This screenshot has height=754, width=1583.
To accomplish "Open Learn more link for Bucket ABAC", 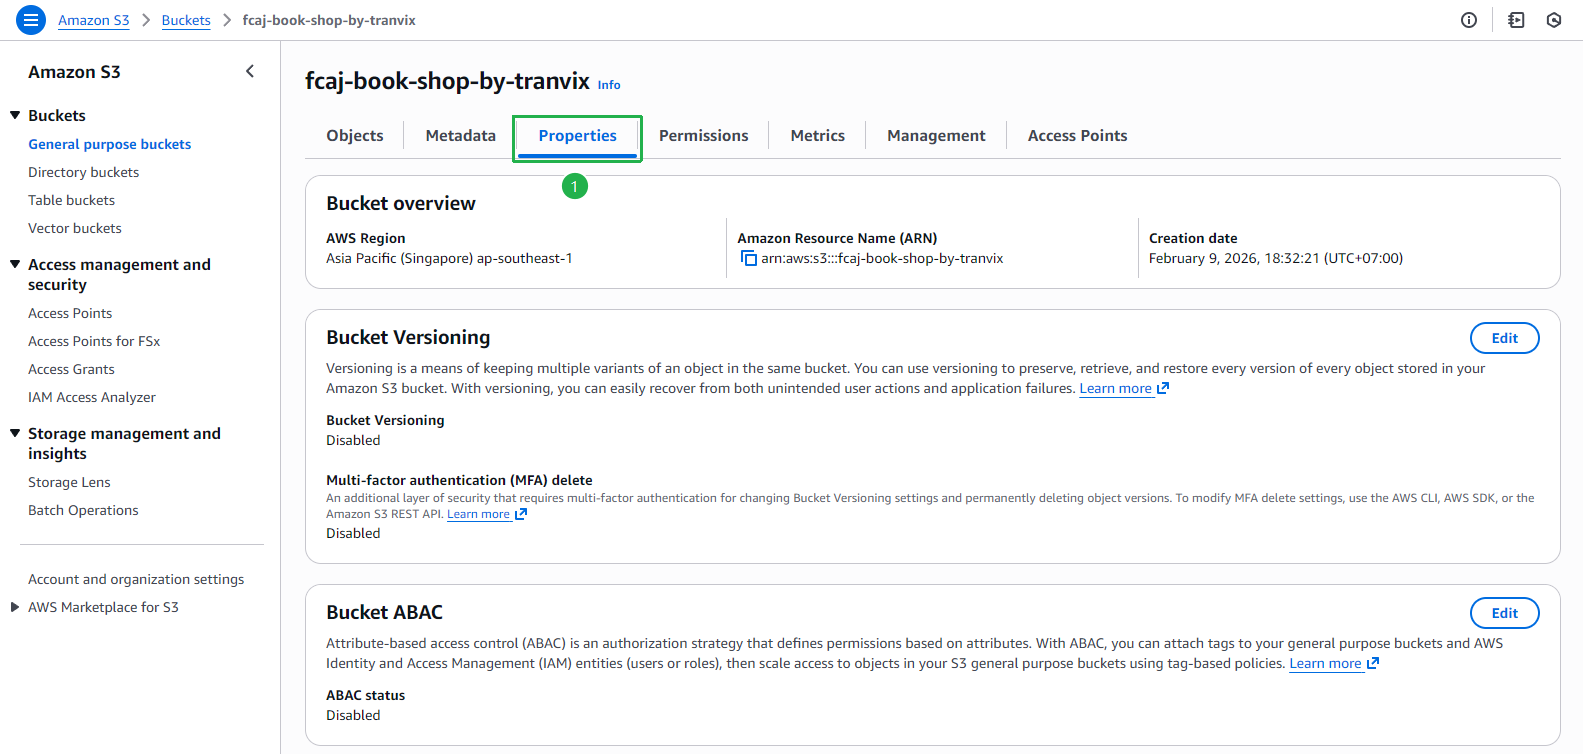I will coord(1334,663).
